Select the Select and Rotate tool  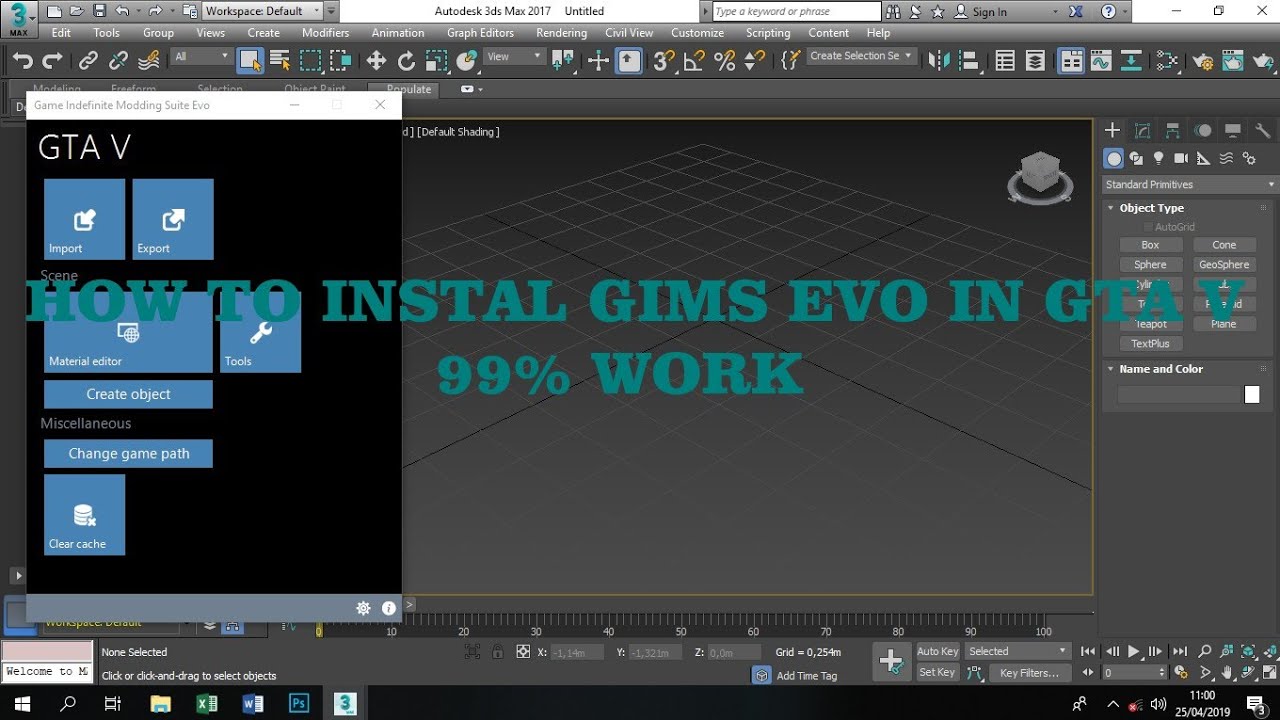tap(406, 61)
